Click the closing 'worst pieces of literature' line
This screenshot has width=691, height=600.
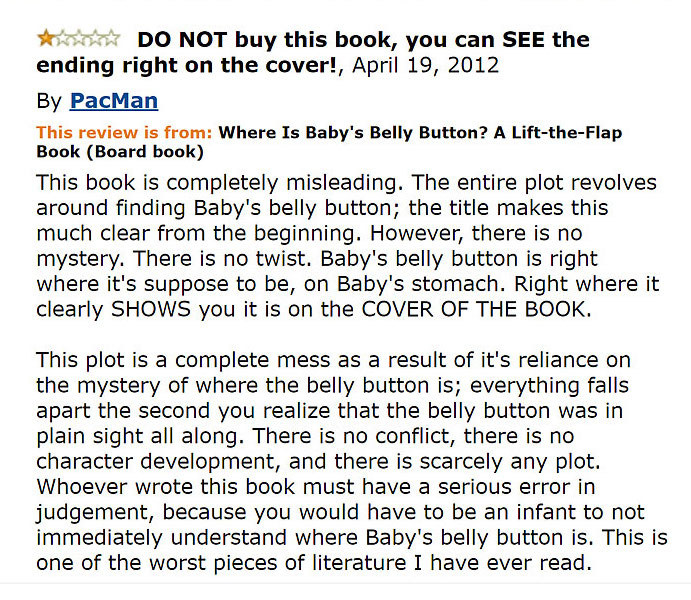coord(313,563)
